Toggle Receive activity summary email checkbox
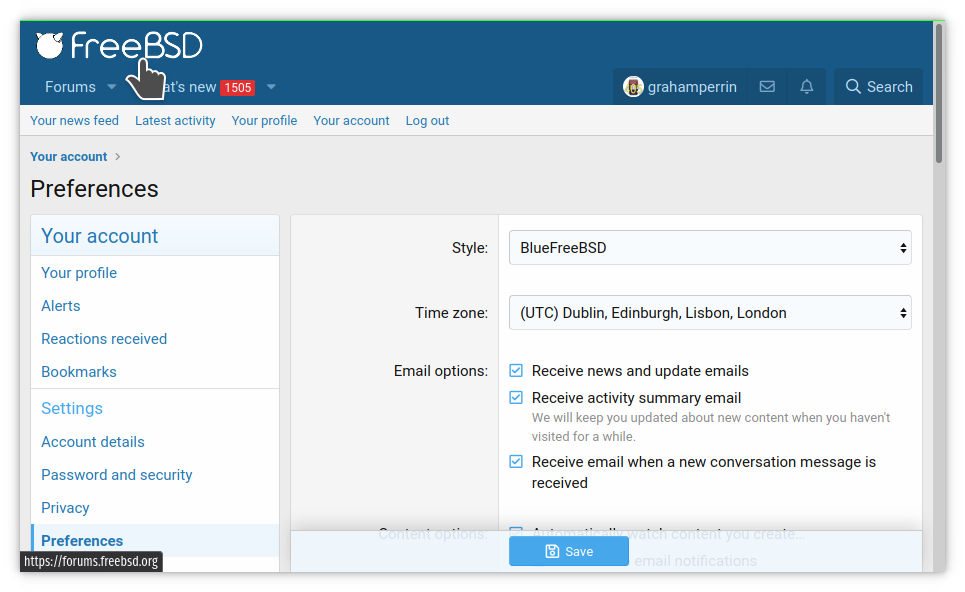Image resolution: width=965 pixels, height=592 pixels. (x=516, y=398)
